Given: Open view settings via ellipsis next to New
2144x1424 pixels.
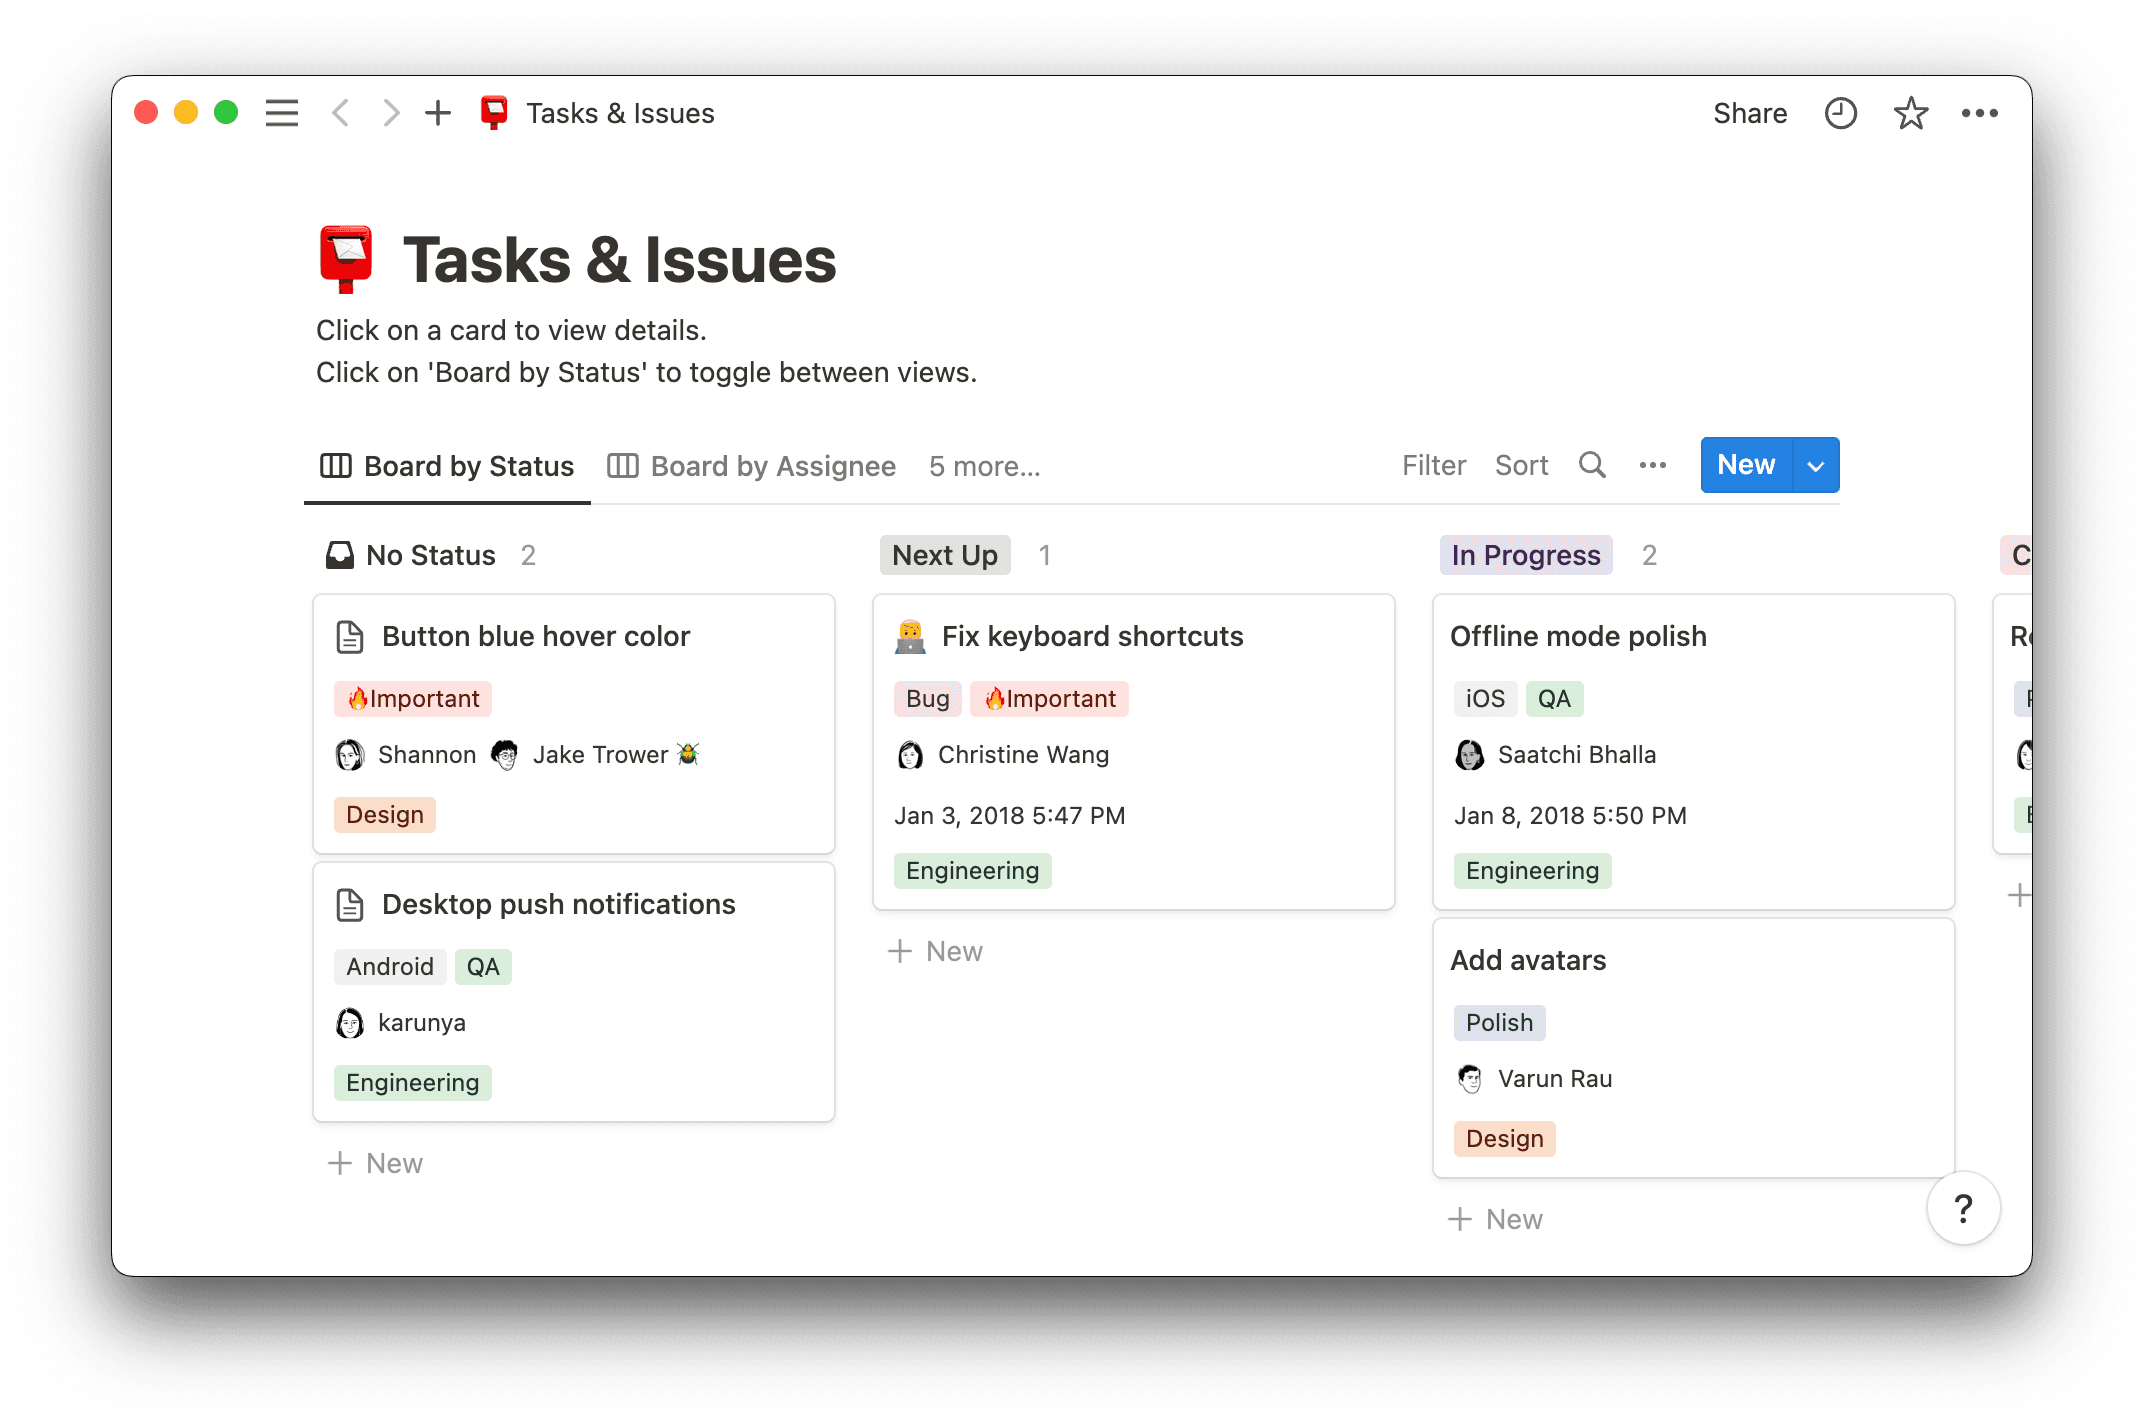Looking at the screenshot, I should pos(1652,465).
